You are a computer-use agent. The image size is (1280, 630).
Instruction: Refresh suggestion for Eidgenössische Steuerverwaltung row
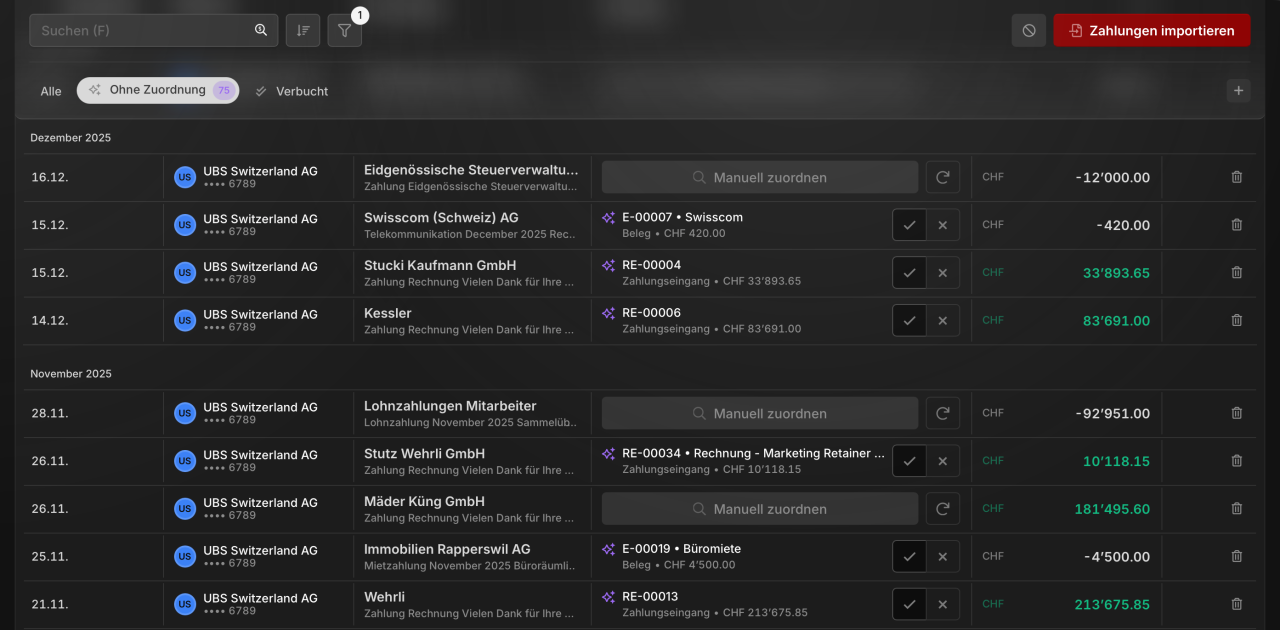pos(942,177)
